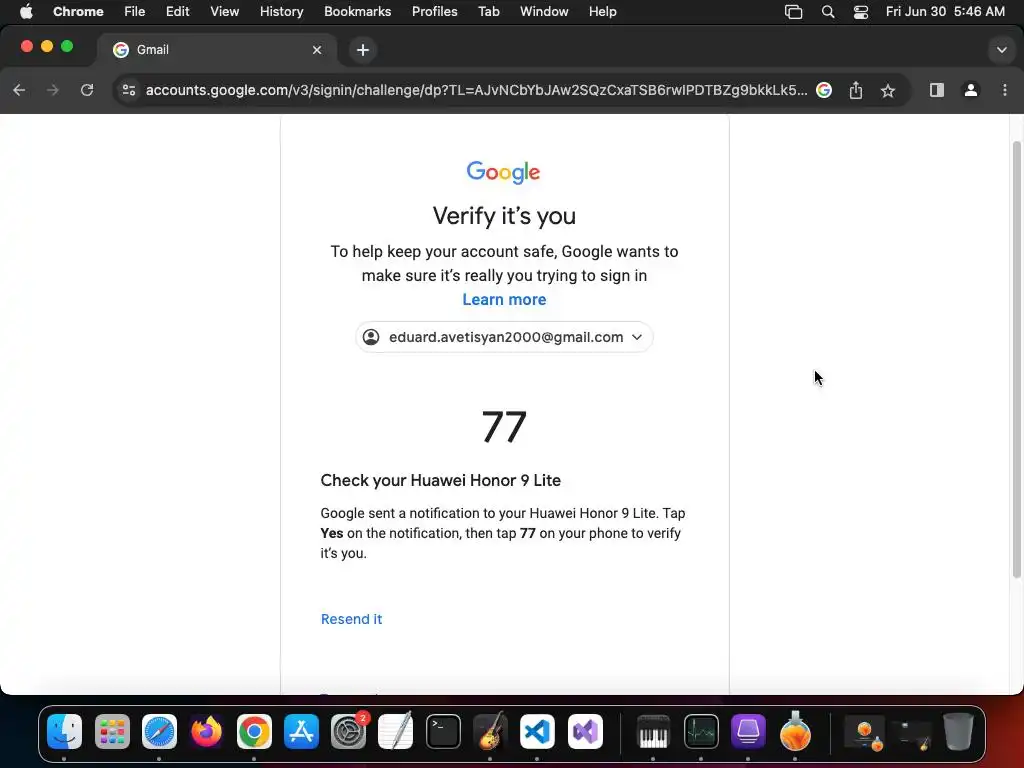Open the Window menu
Screen dimensions: 1024x768
point(544,12)
